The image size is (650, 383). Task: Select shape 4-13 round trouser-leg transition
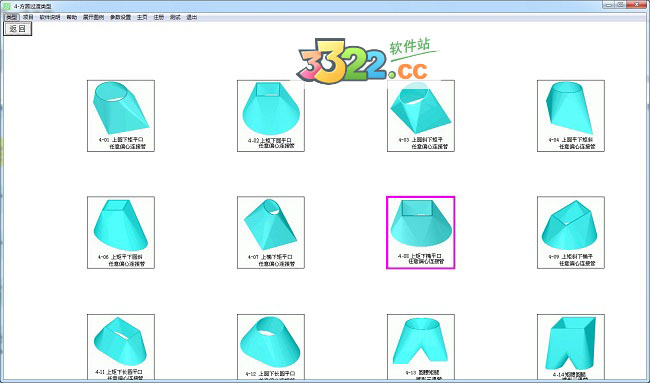421,347
